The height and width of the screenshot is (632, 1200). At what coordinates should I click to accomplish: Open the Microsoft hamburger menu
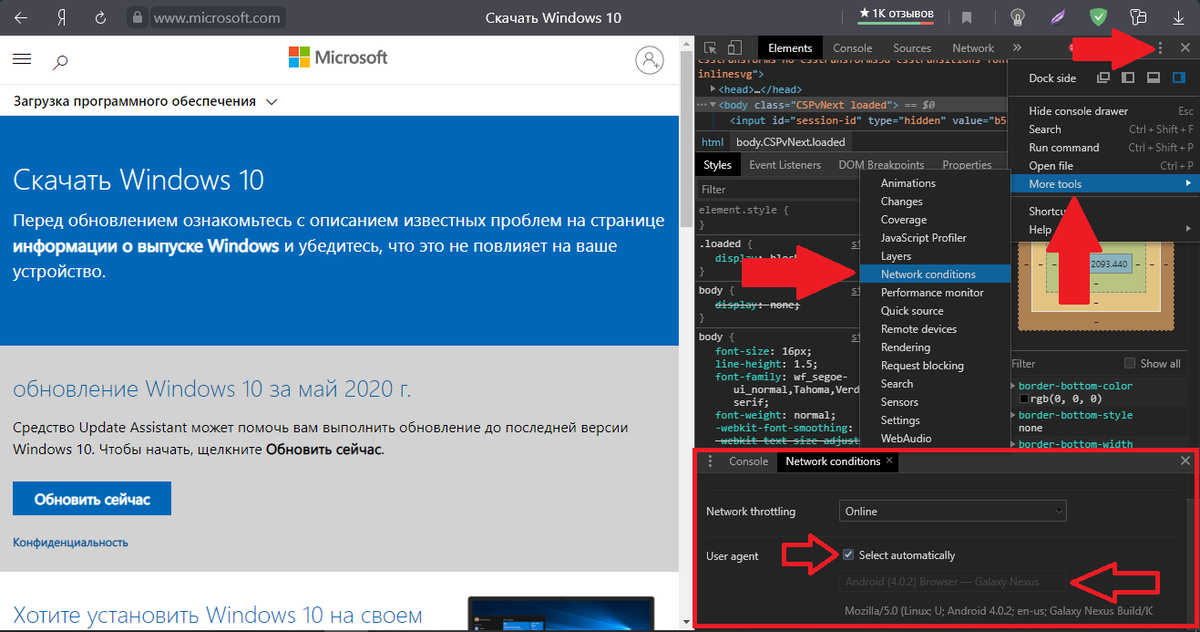tap(22, 60)
